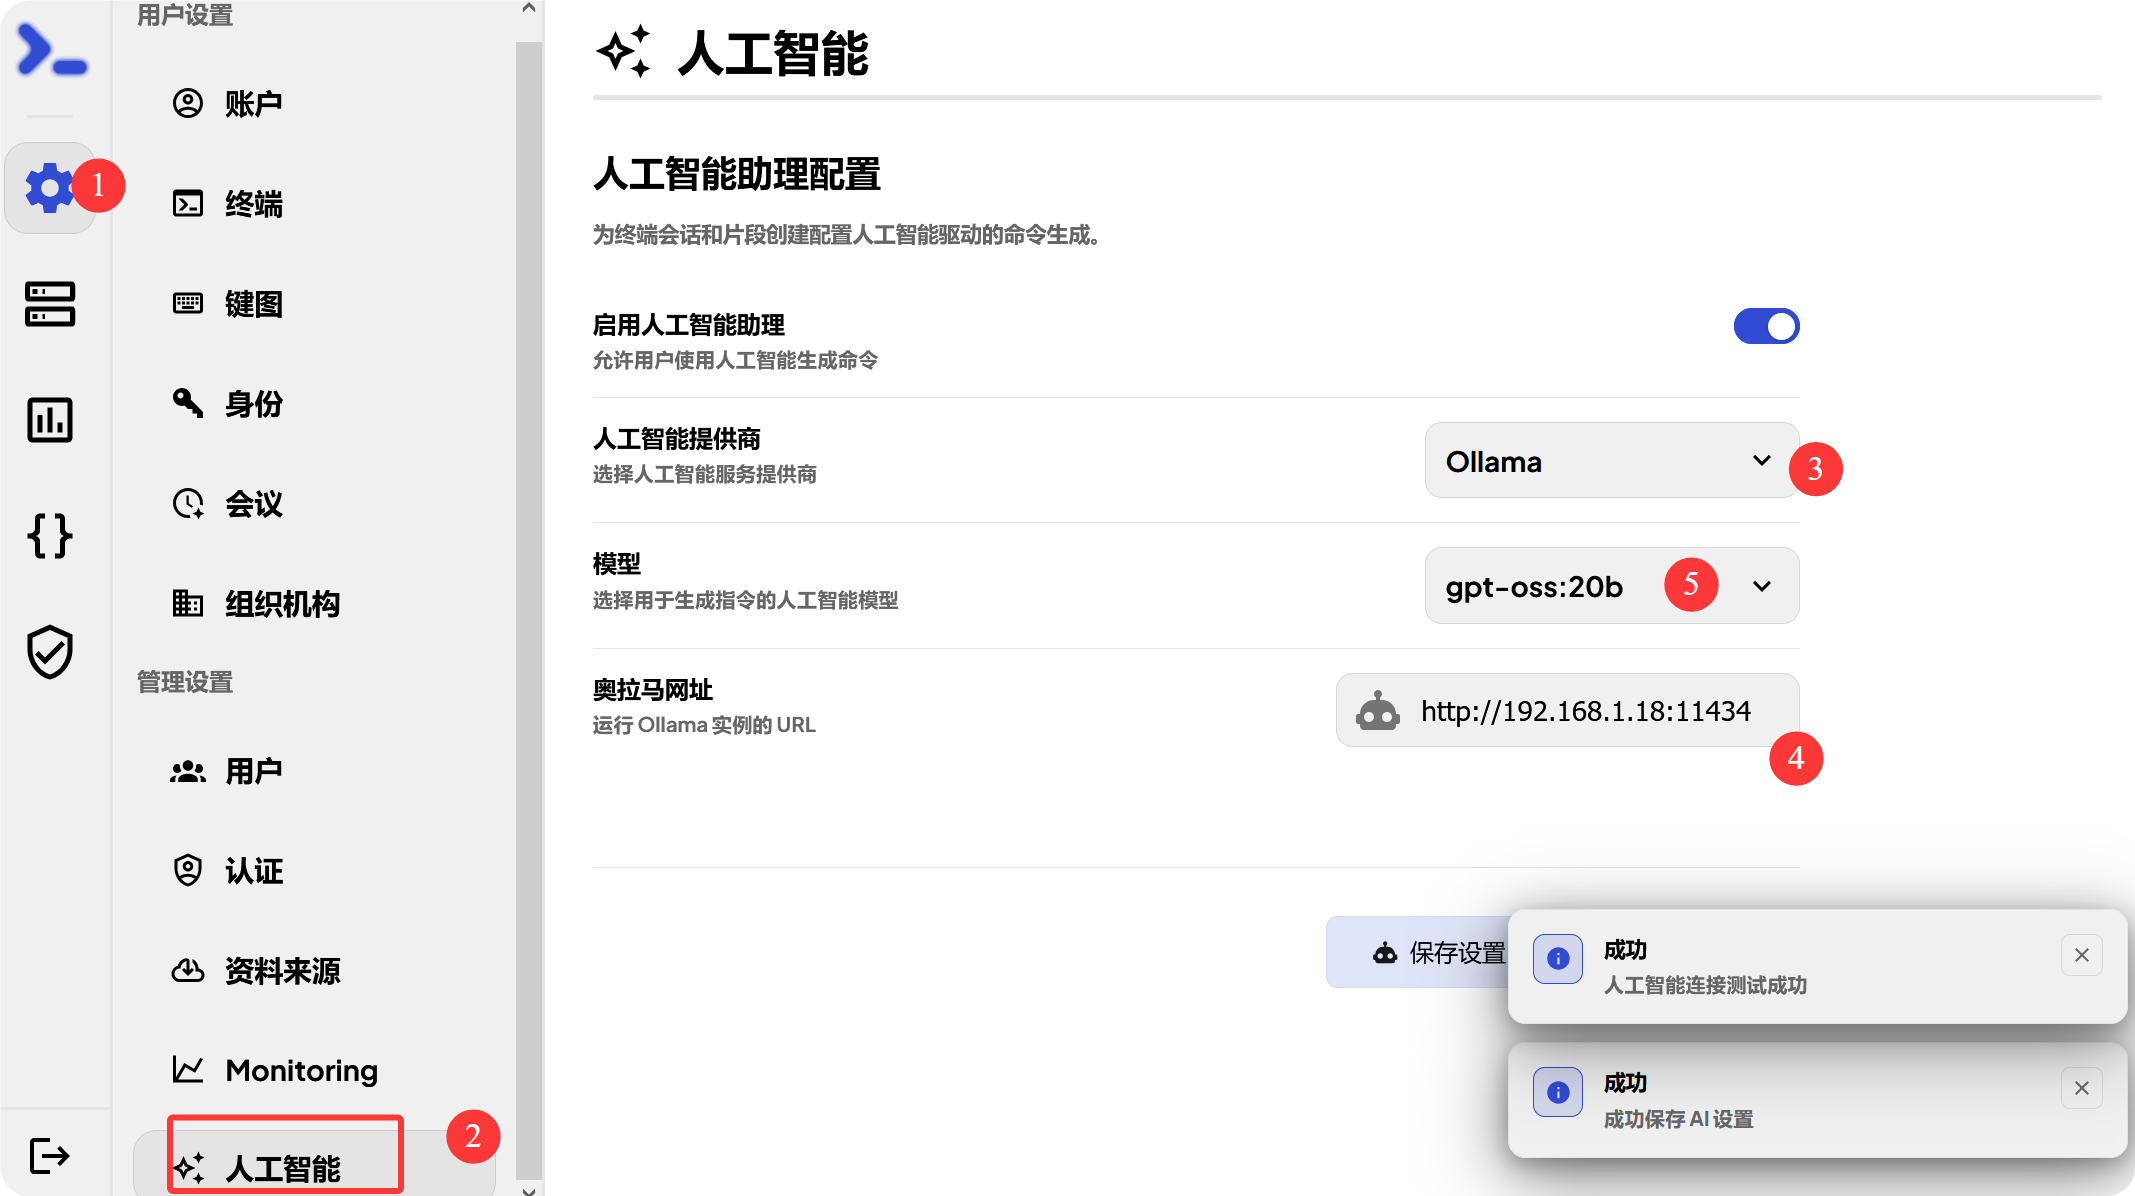
Task: Click the Ollama URL input field
Action: 1586,711
